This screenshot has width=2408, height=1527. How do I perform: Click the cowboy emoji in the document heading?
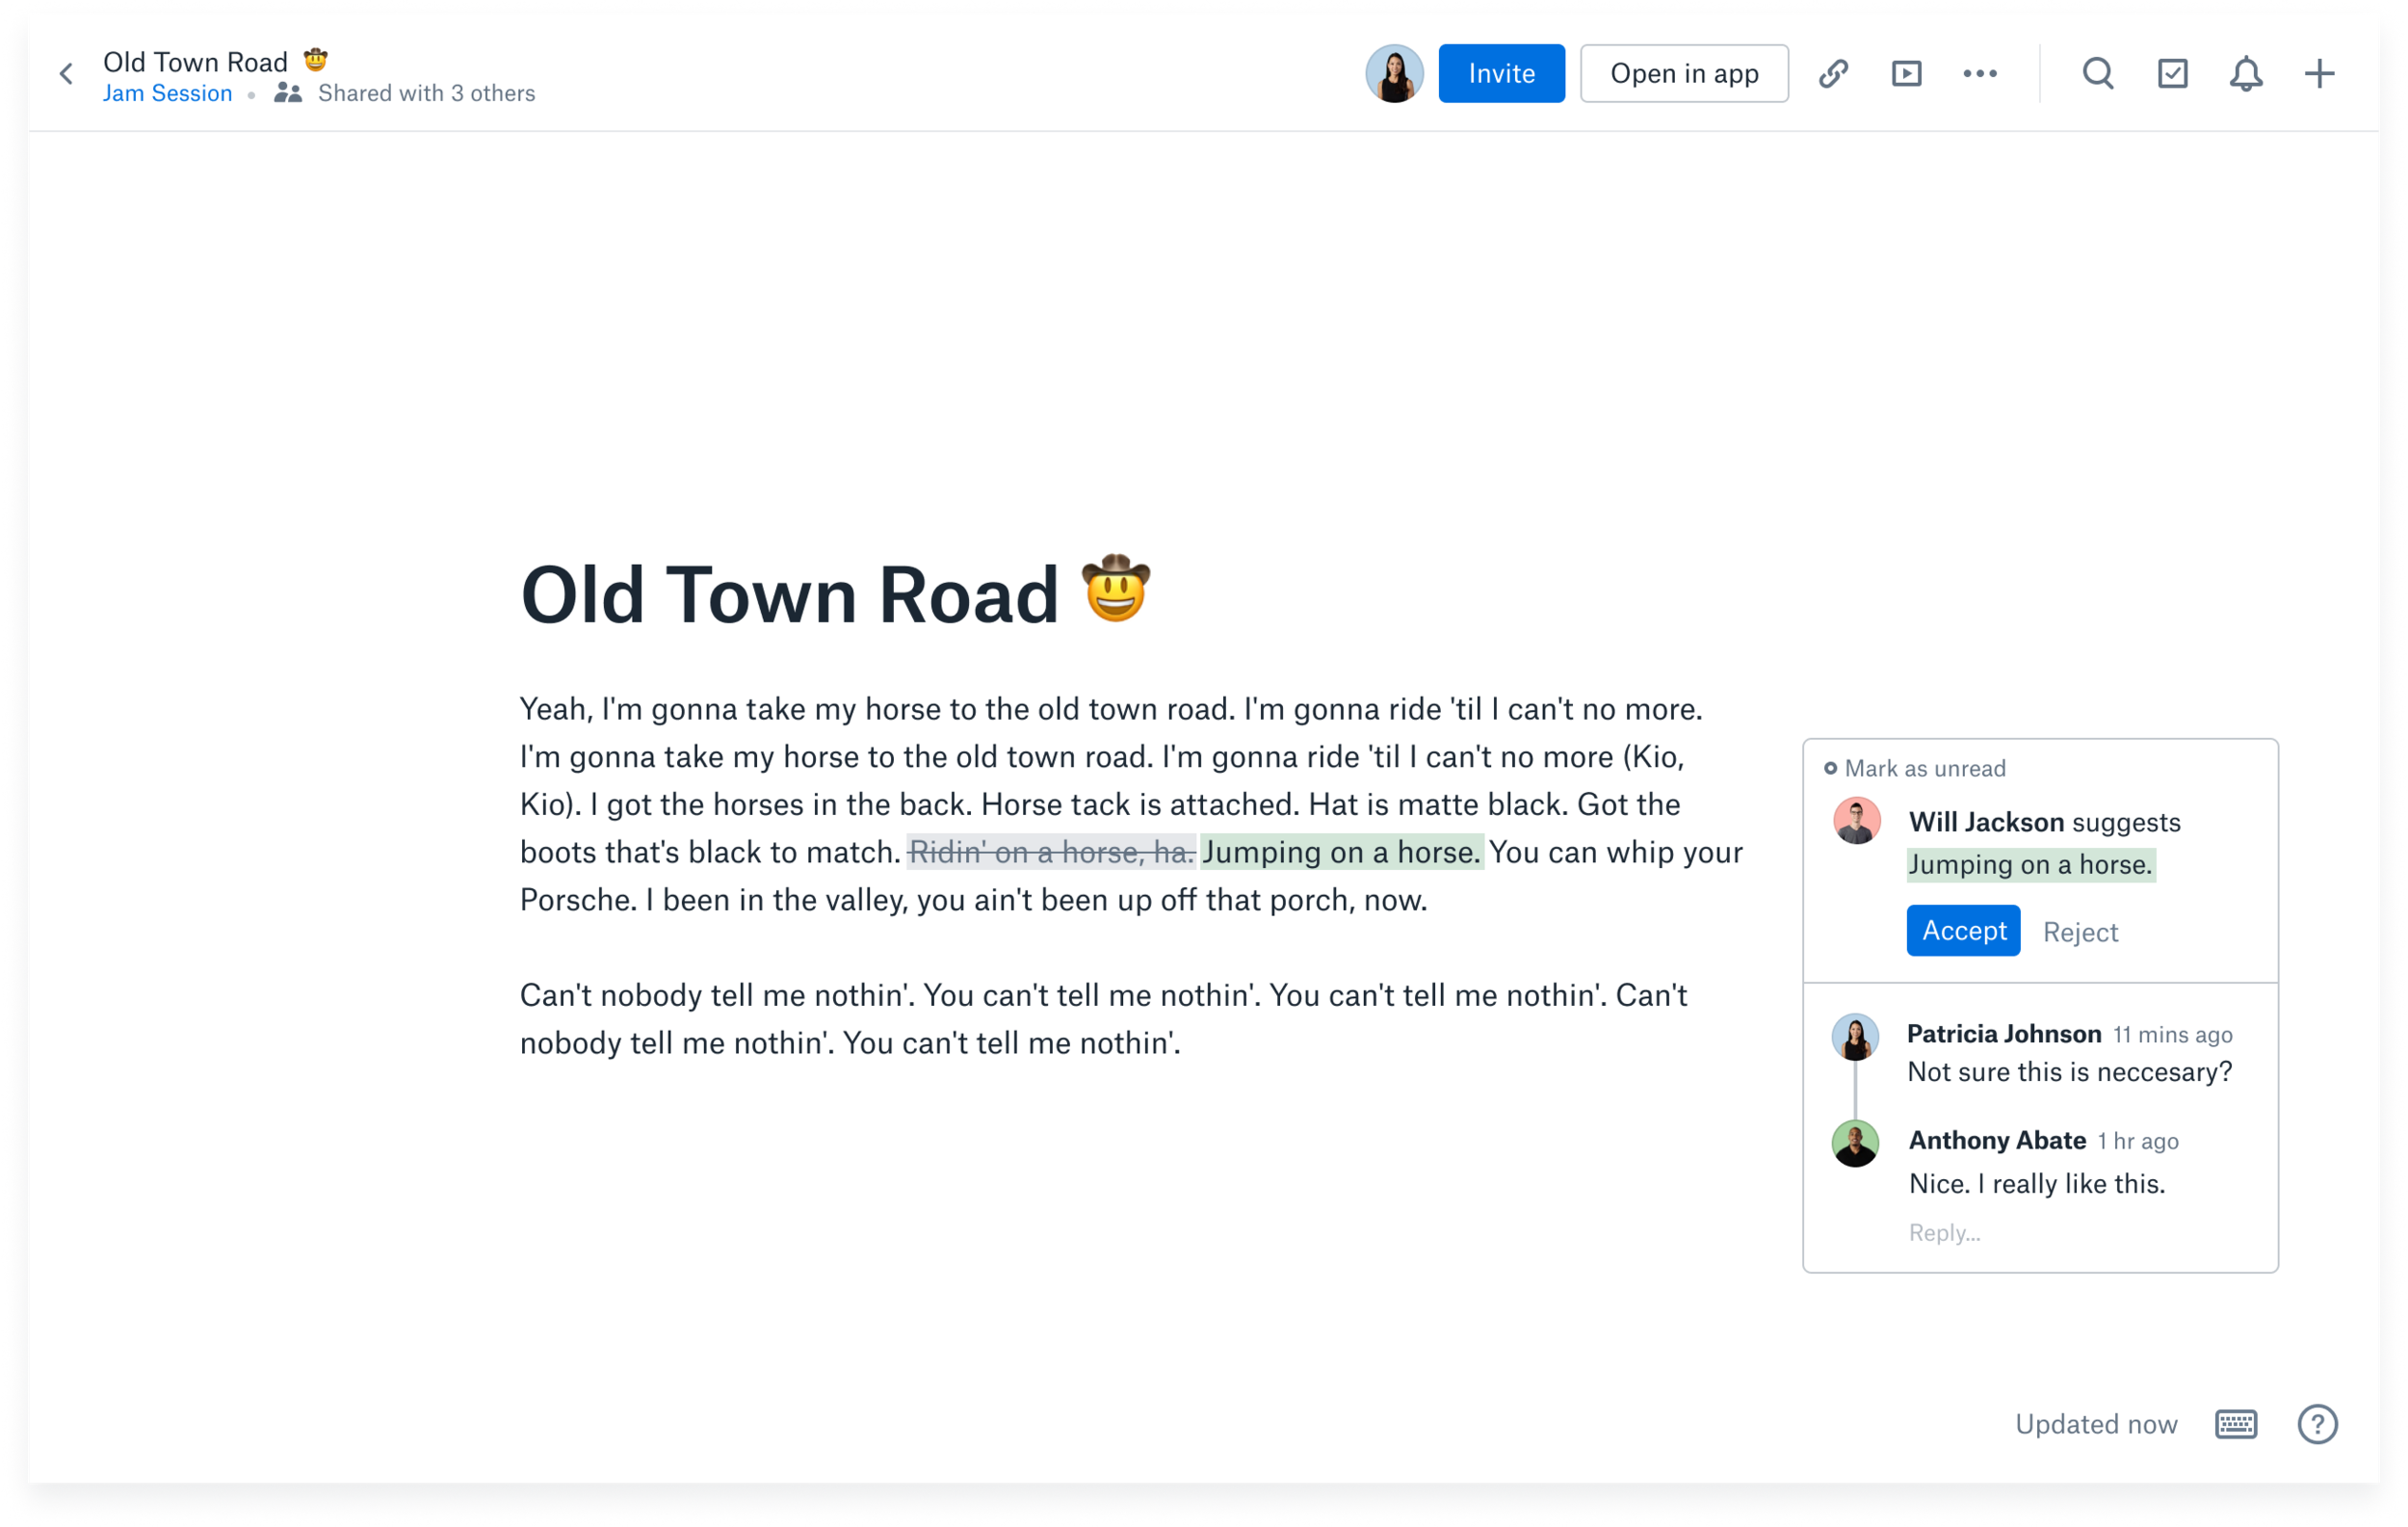pyautogui.click(x=1116, y=588)
